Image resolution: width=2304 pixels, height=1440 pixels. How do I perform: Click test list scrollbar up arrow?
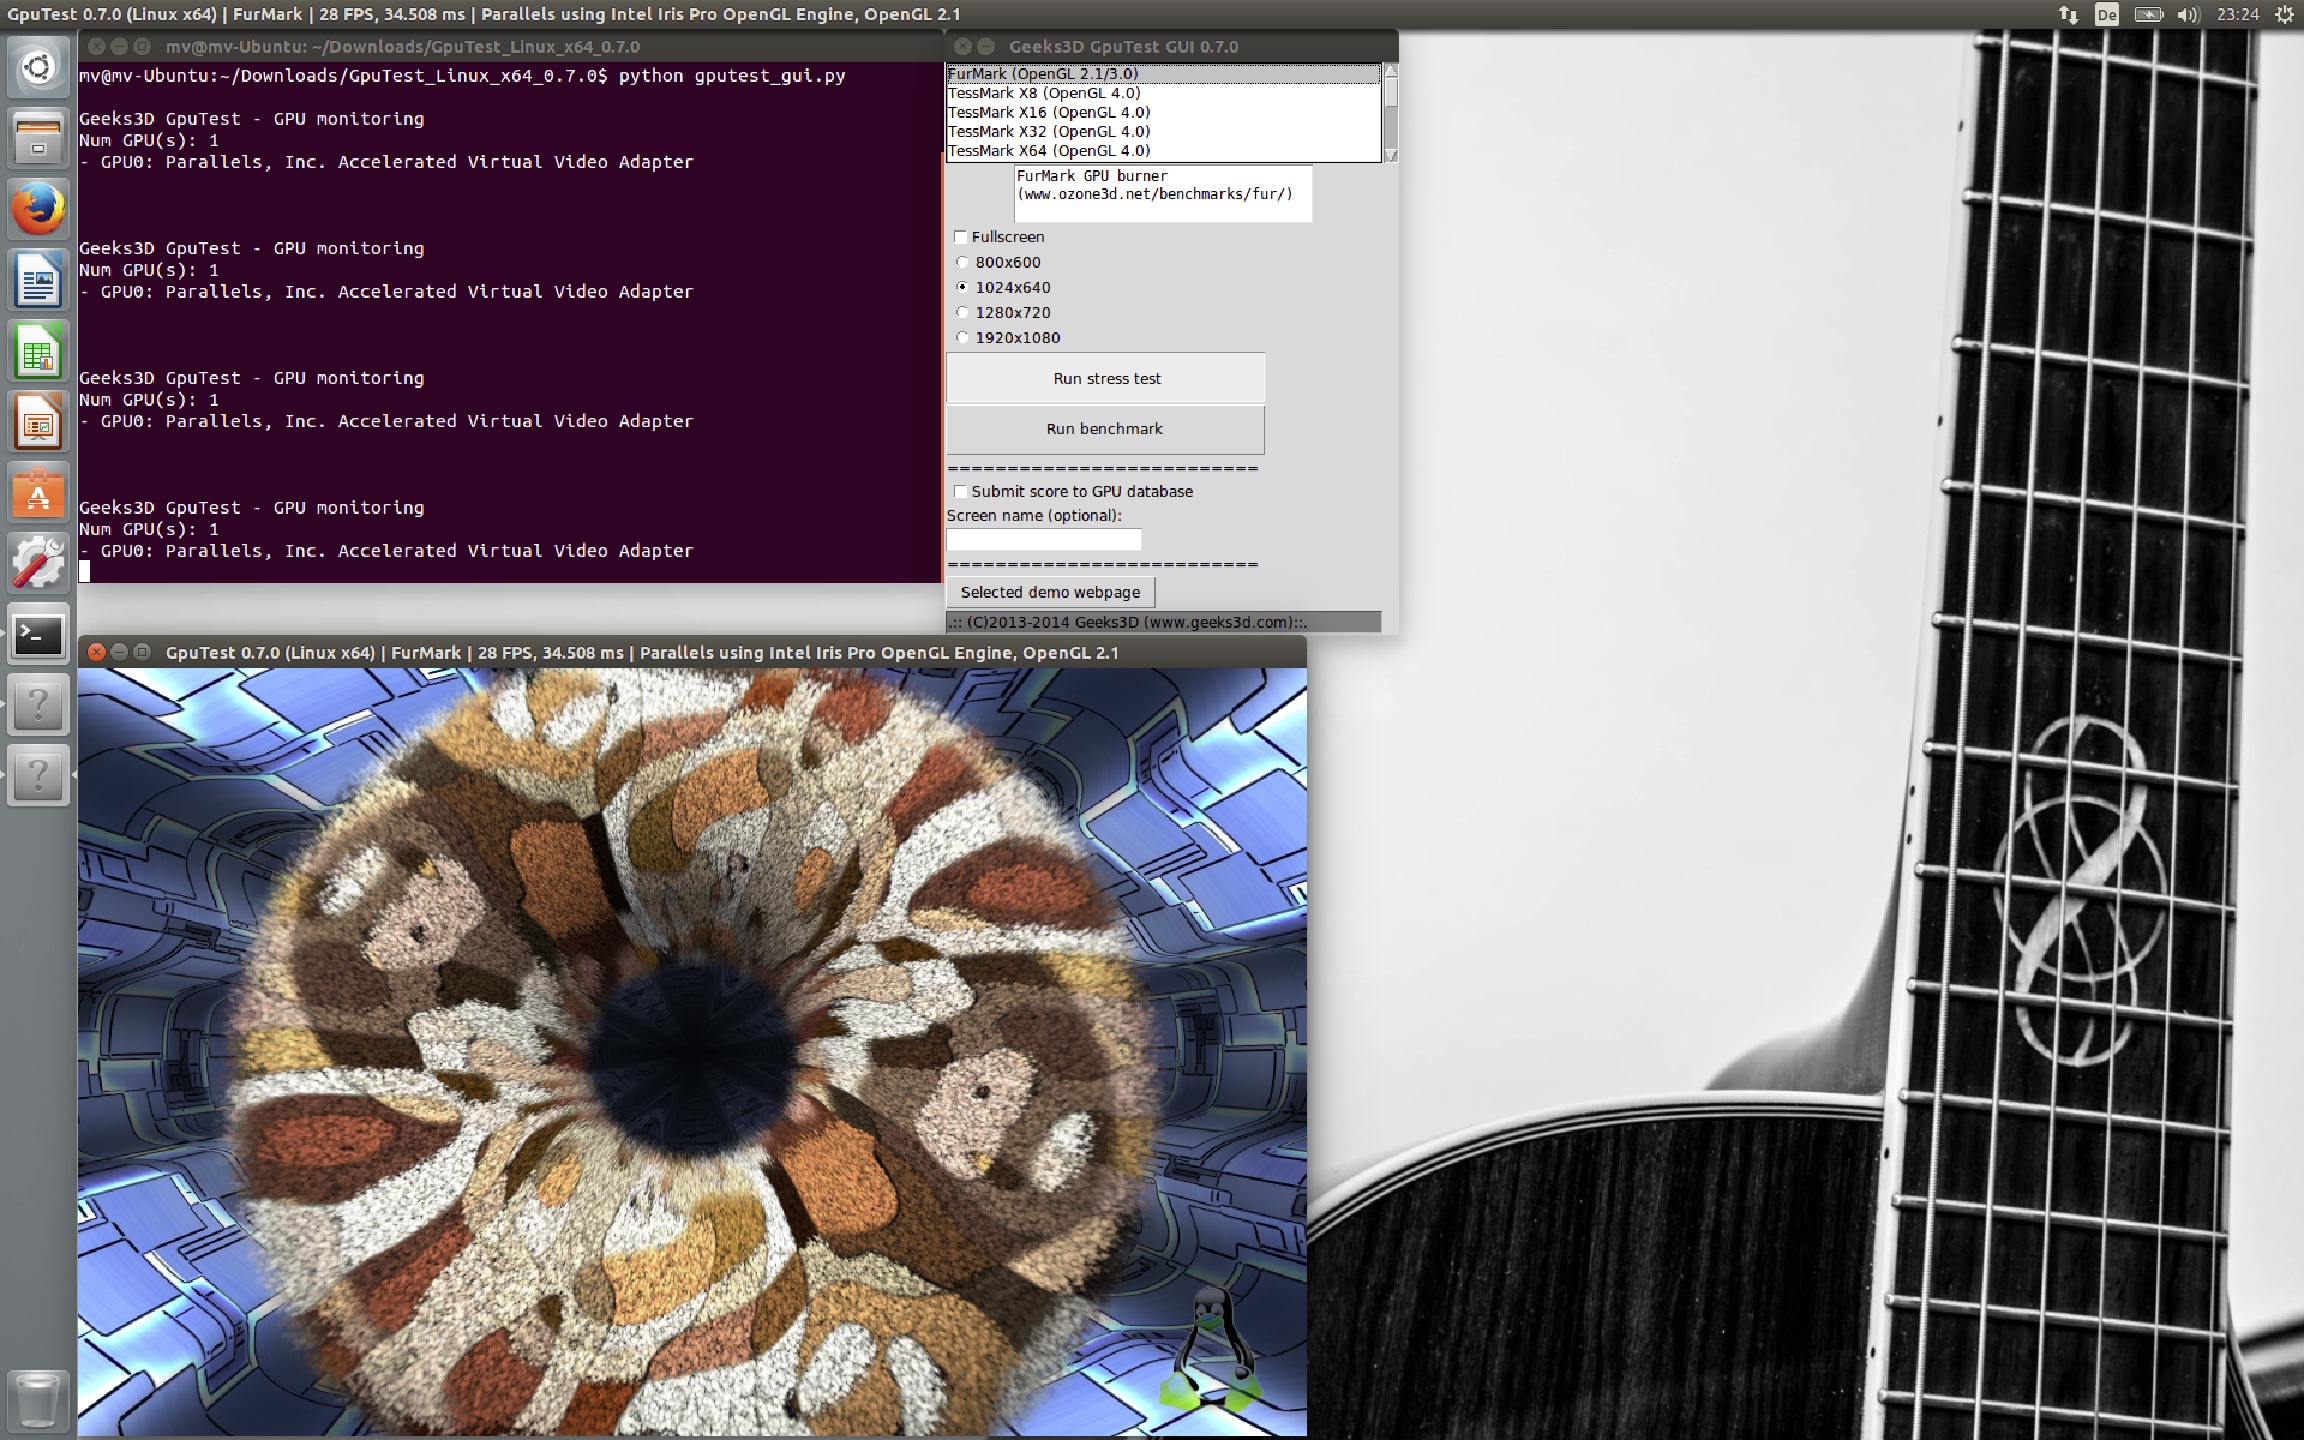pos(1390,70)
